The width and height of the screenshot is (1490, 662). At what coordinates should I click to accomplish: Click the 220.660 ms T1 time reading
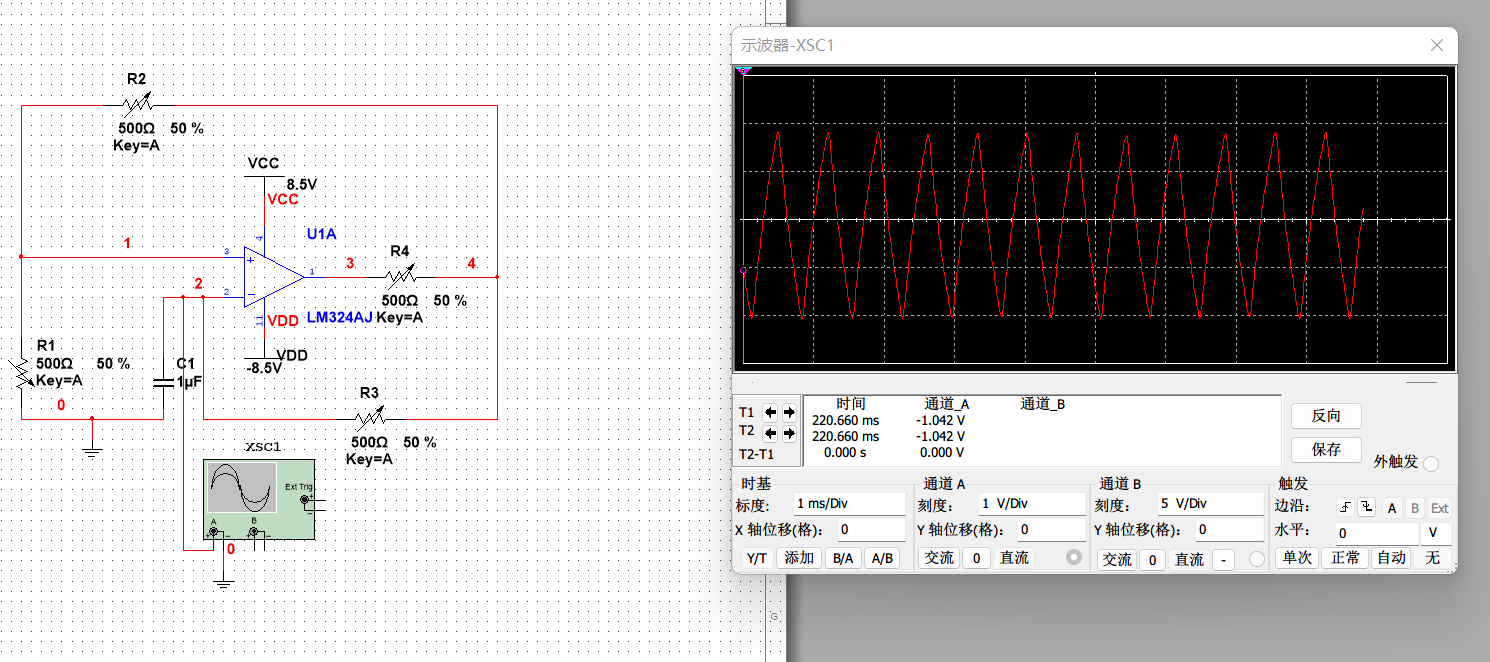[x=845, y=421]
